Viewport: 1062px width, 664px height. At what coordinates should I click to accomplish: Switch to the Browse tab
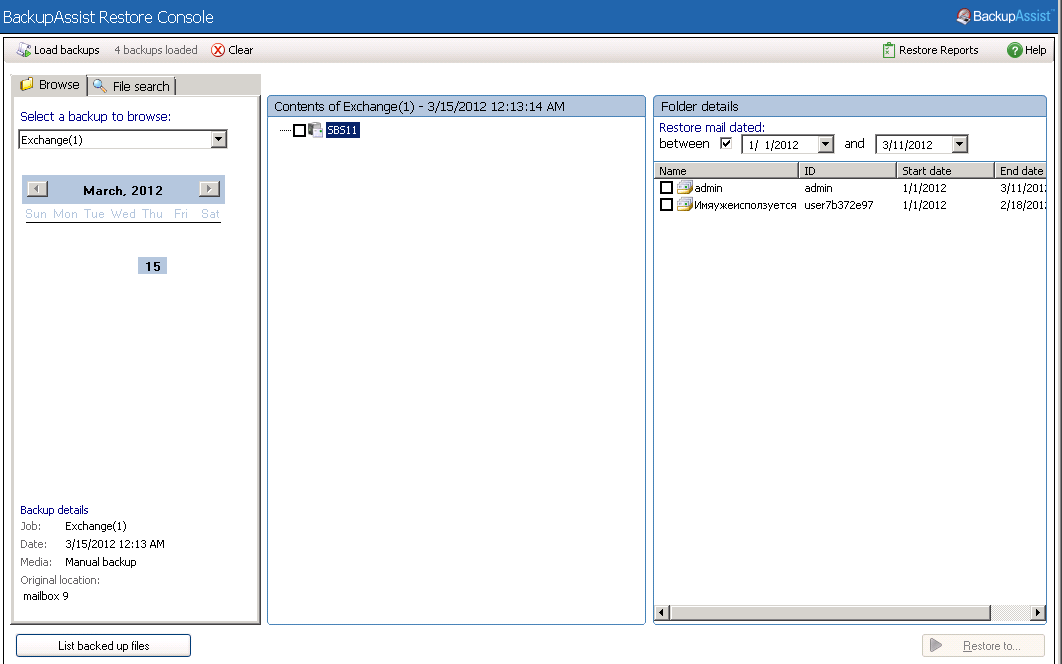(51, 85)
